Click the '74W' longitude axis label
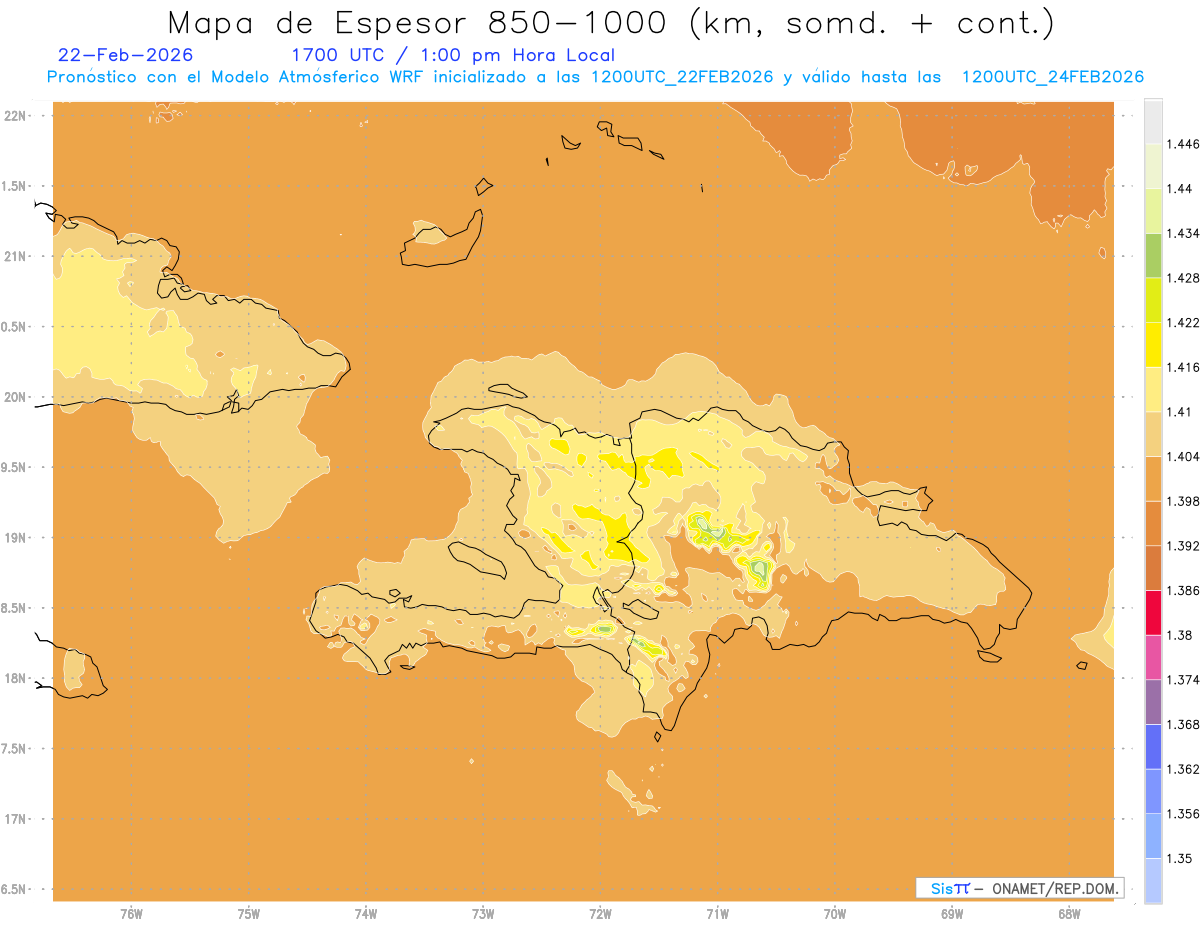This screenshot has height=927, width=1200. click(366, 914)
